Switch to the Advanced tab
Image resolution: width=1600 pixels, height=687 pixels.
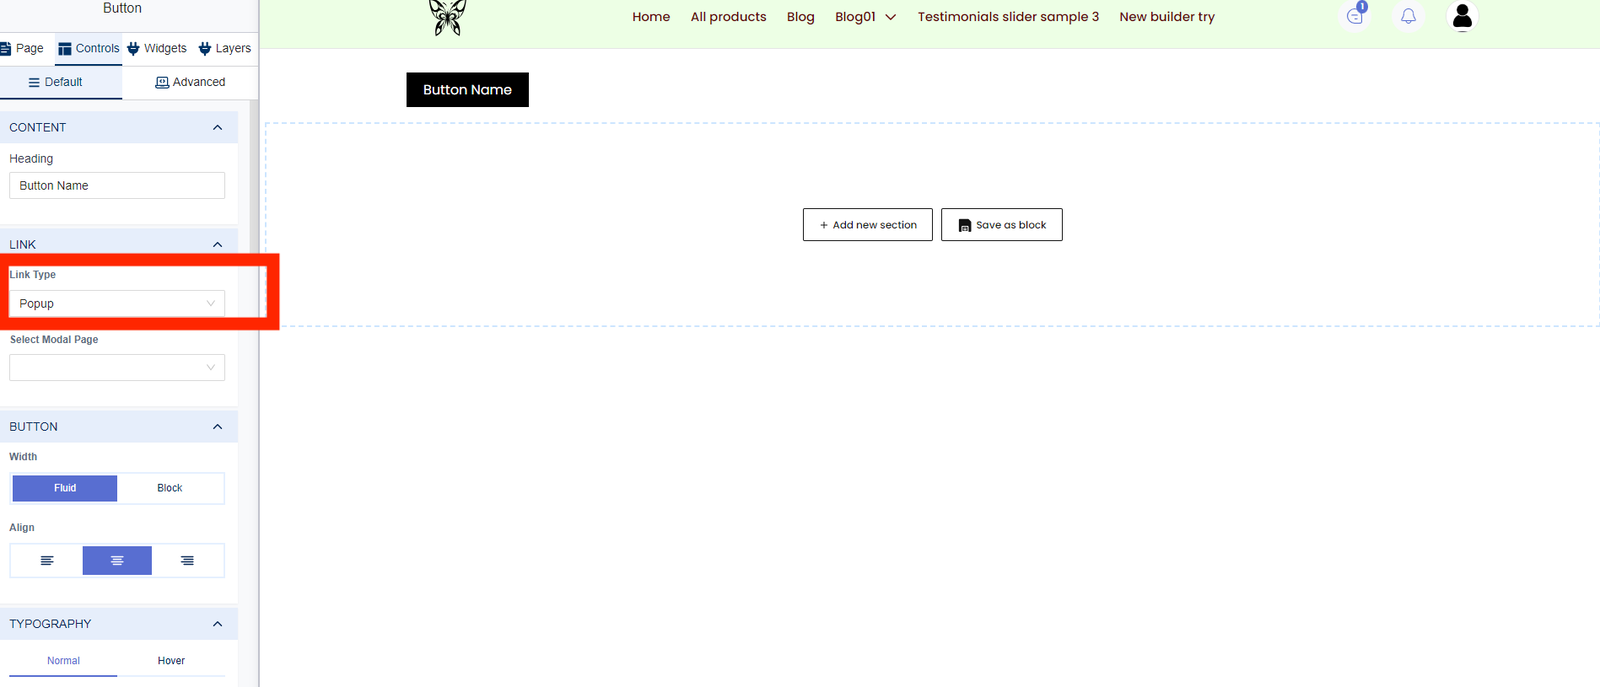(x=190, y=82)
